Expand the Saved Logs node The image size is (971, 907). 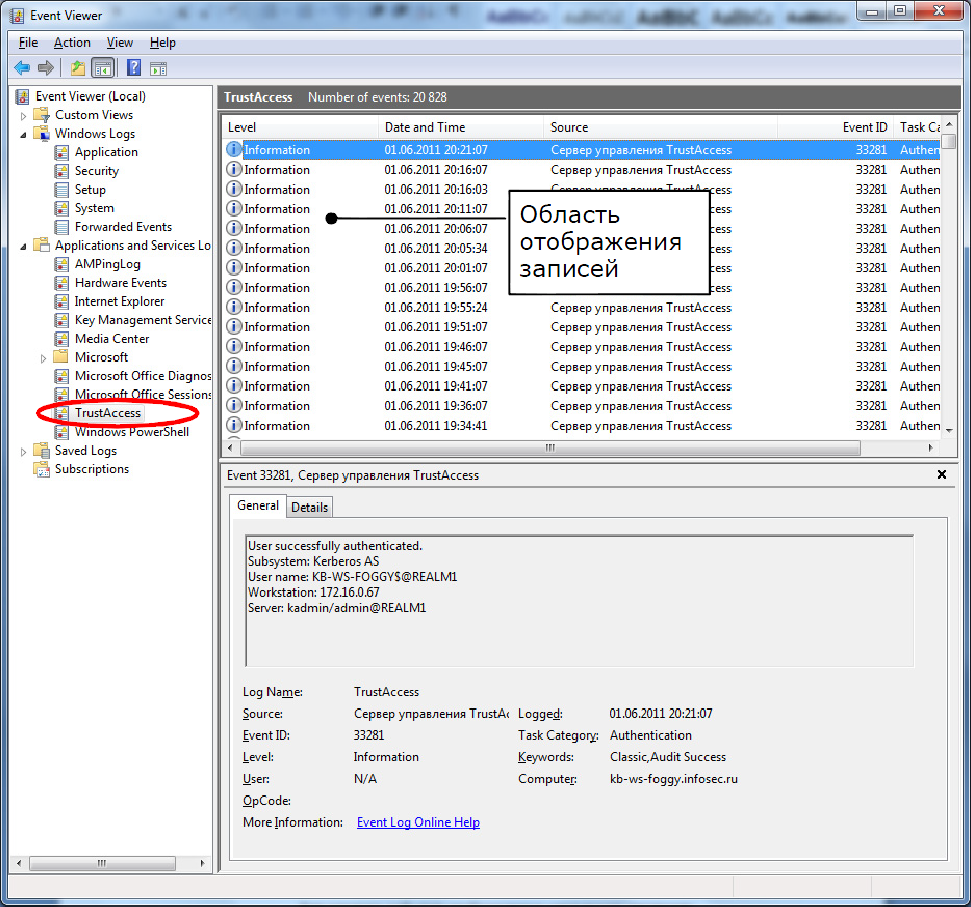pyautogui.click(x=24, y=452)
